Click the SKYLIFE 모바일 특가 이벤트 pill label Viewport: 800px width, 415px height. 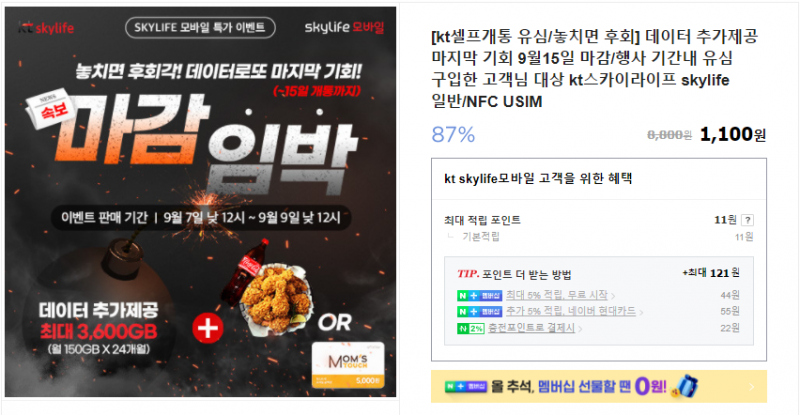pyautogui.click(x=200, y=28)
